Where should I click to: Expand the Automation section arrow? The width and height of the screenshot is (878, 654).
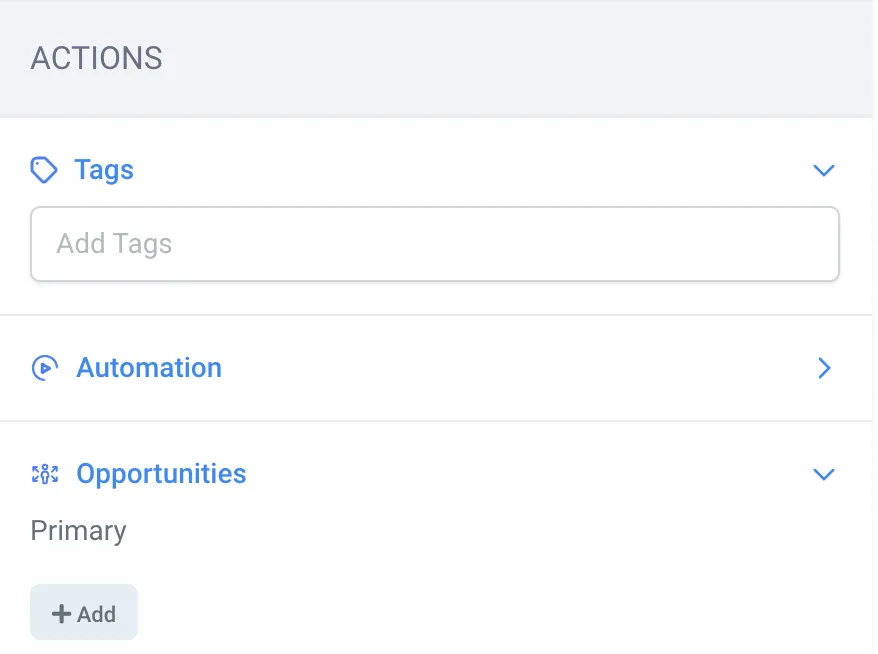click(x=824, y=368)
